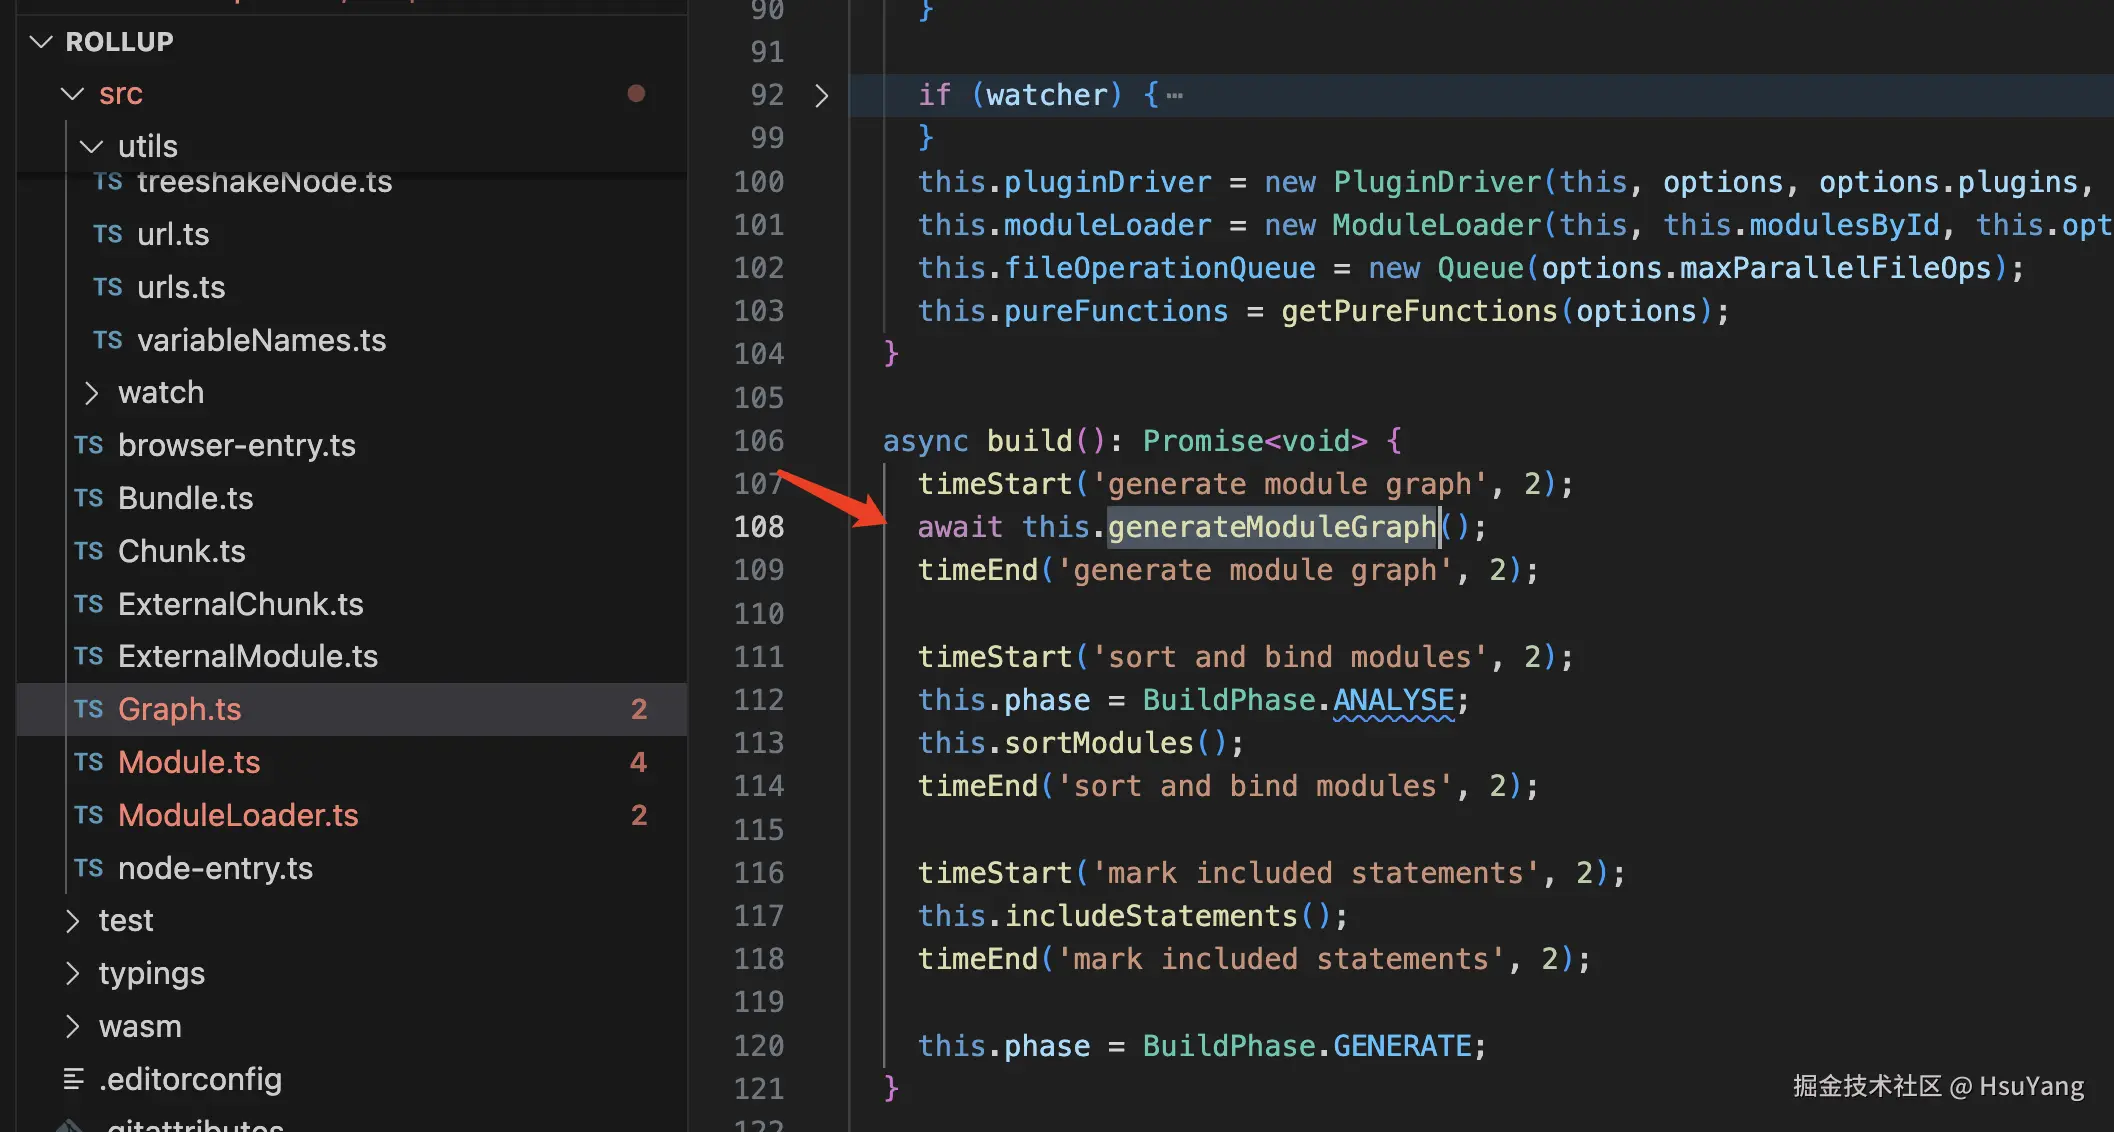Open ModuleLoader.ts file
2114x1132 pixels.
tap(238, 815)
